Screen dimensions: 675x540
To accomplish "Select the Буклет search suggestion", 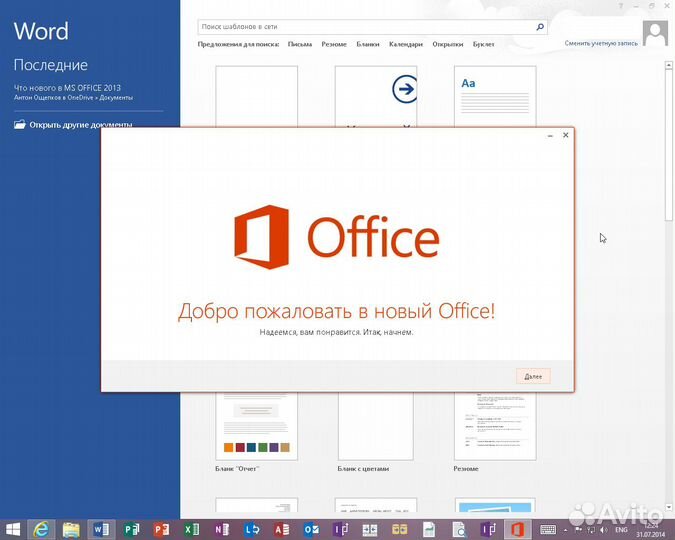I will click(x=483, y=44).
